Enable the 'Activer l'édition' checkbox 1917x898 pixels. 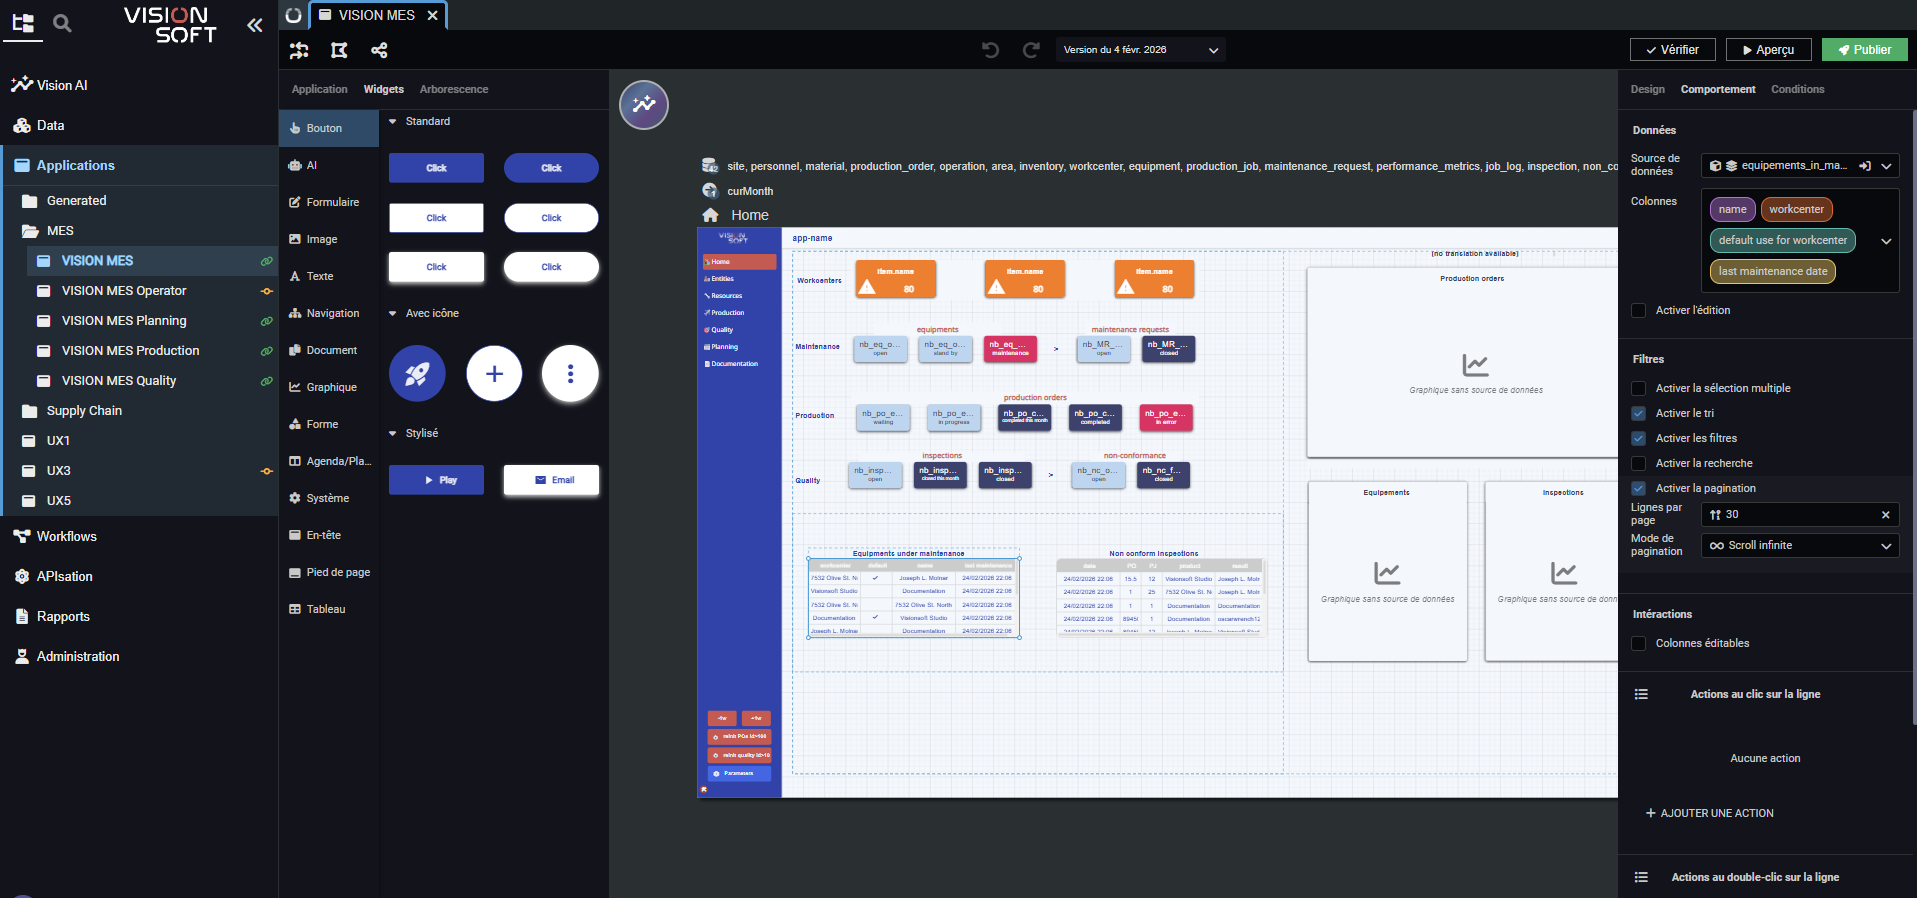click(1638, 311)
